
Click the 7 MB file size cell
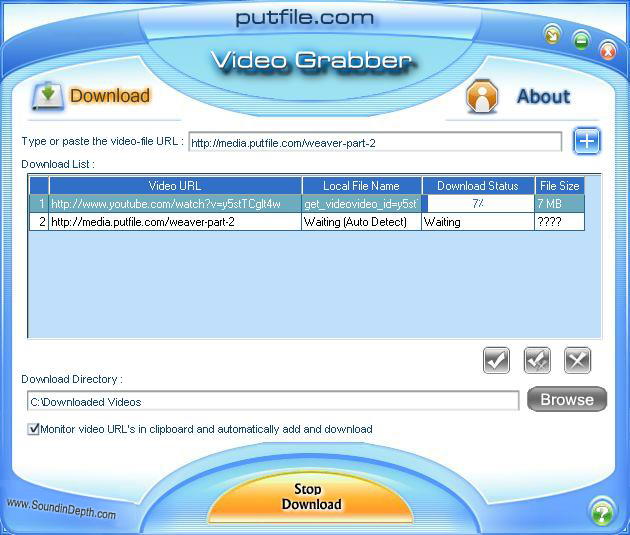559,204
